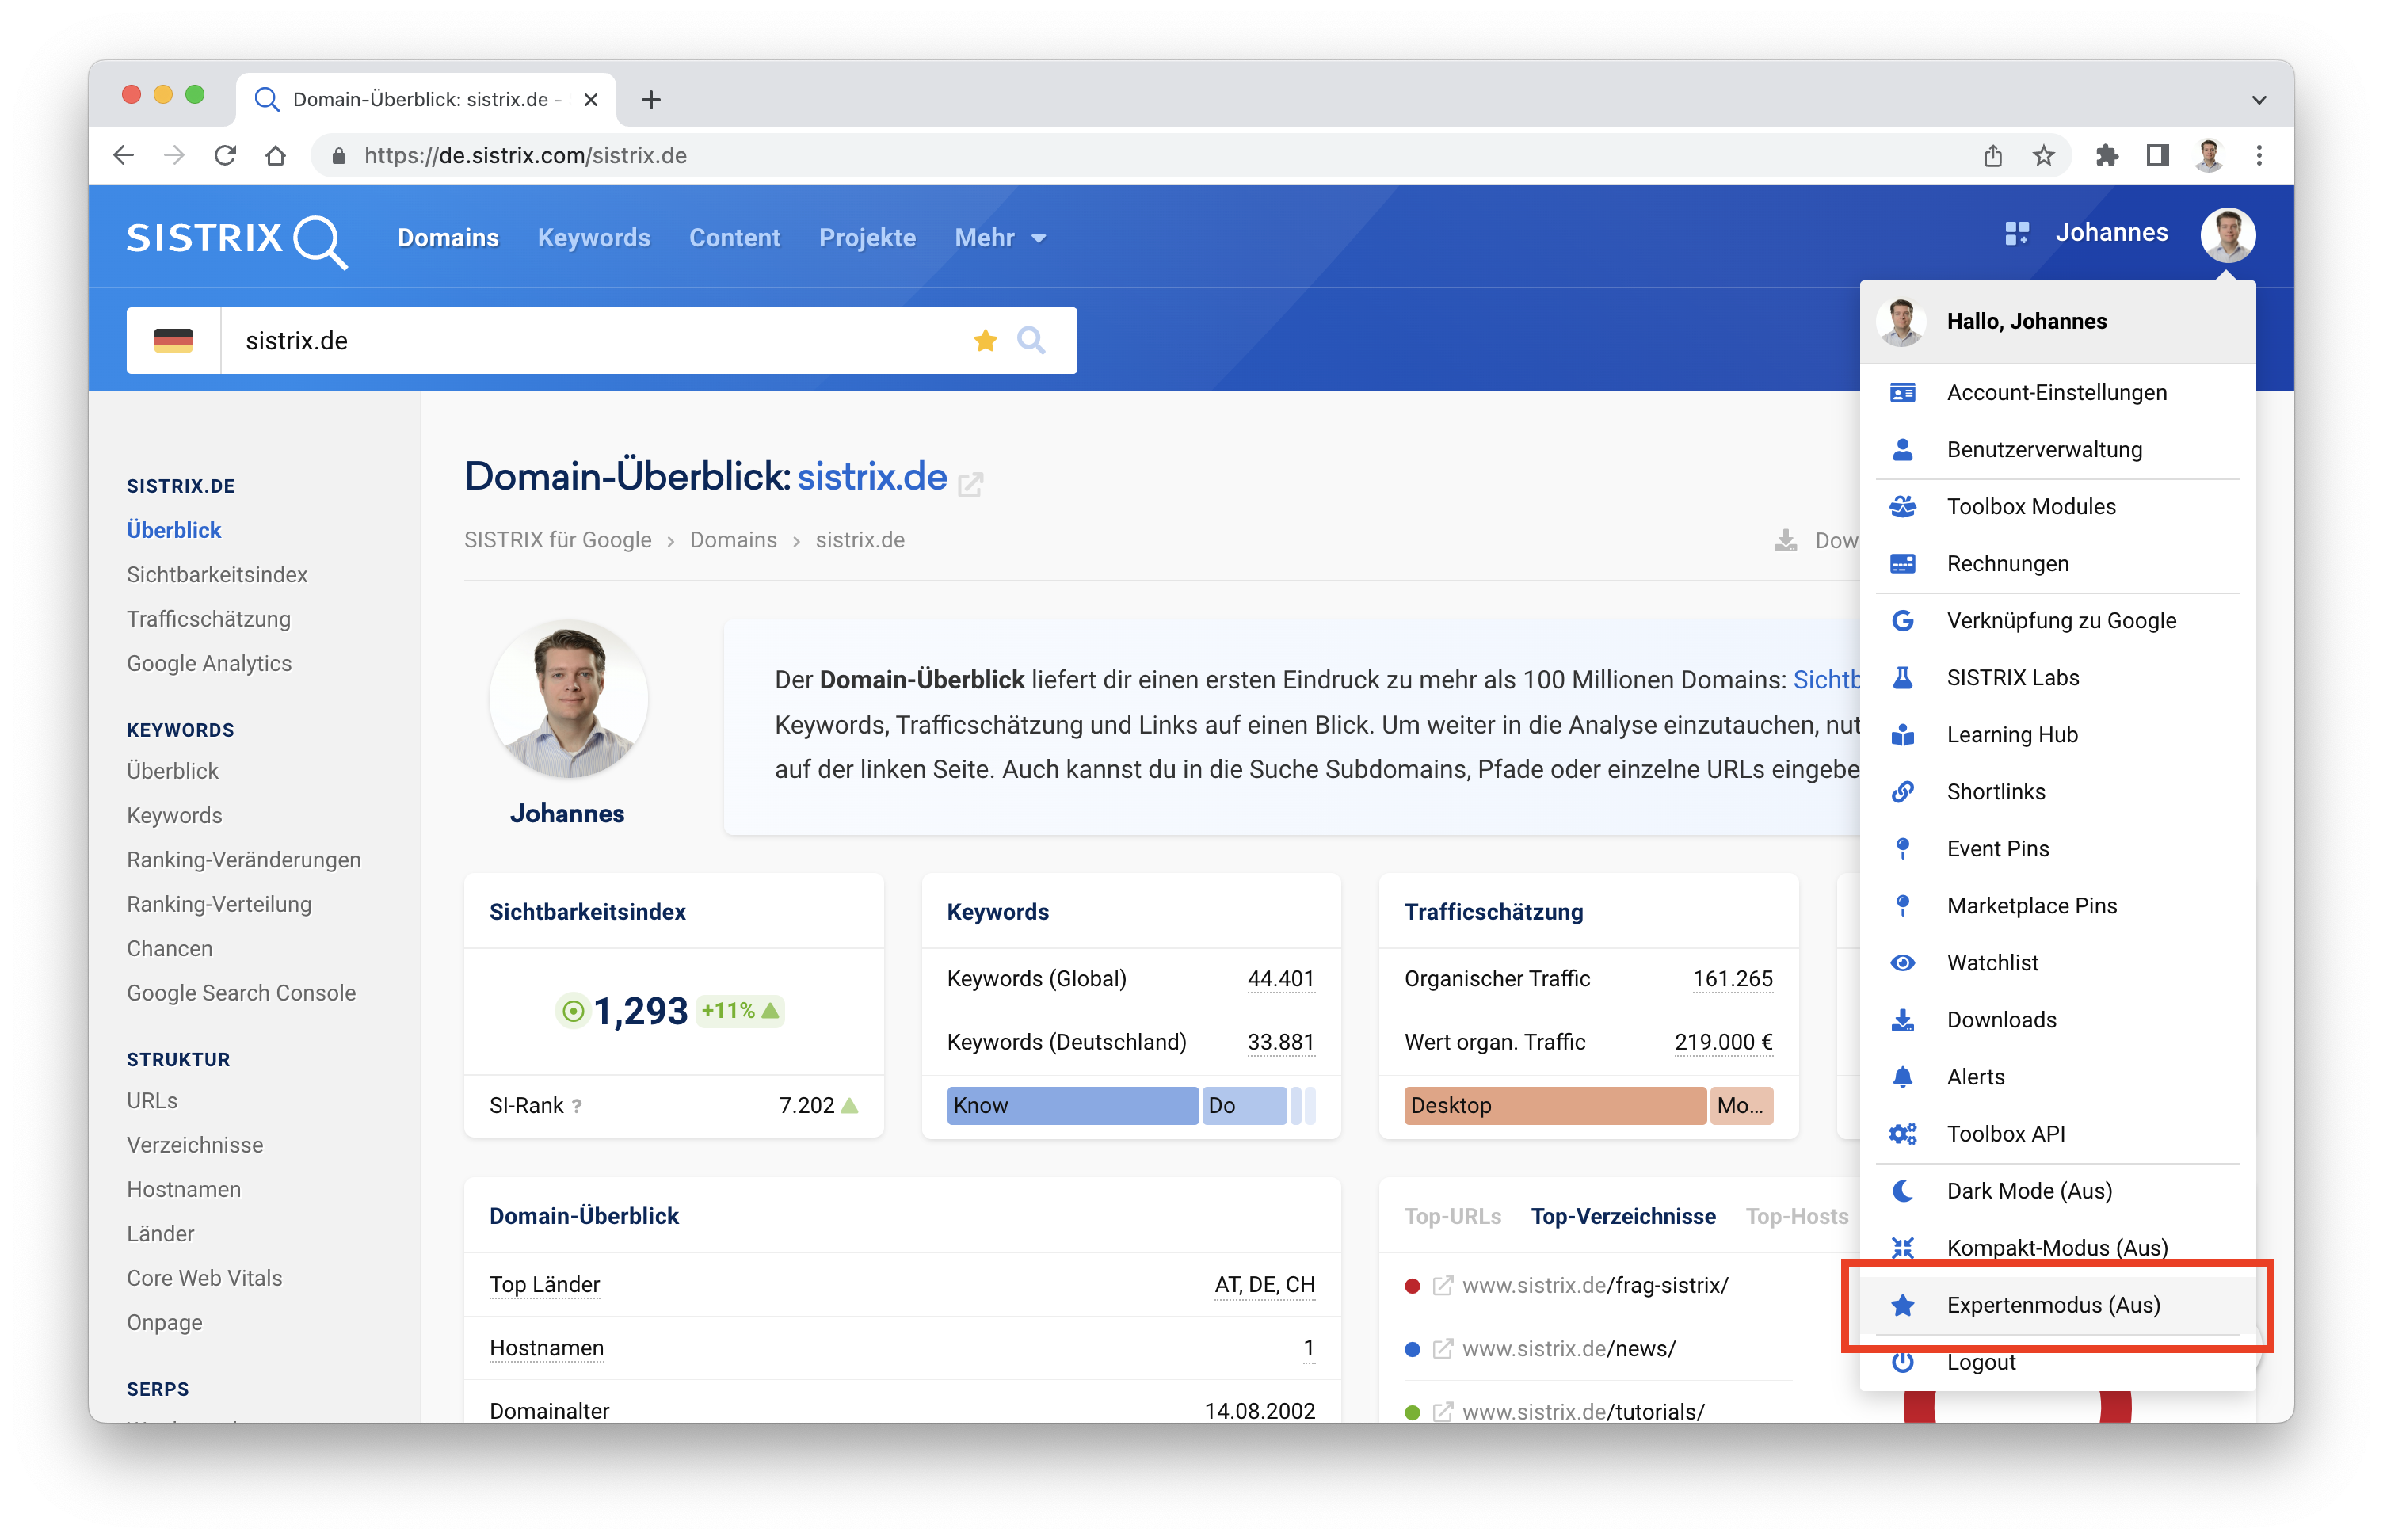The height and width of the screenshot is (1540, 2383).
Task: Open Account-Einstellungen from the user menu
Action: coord(2056,392)
